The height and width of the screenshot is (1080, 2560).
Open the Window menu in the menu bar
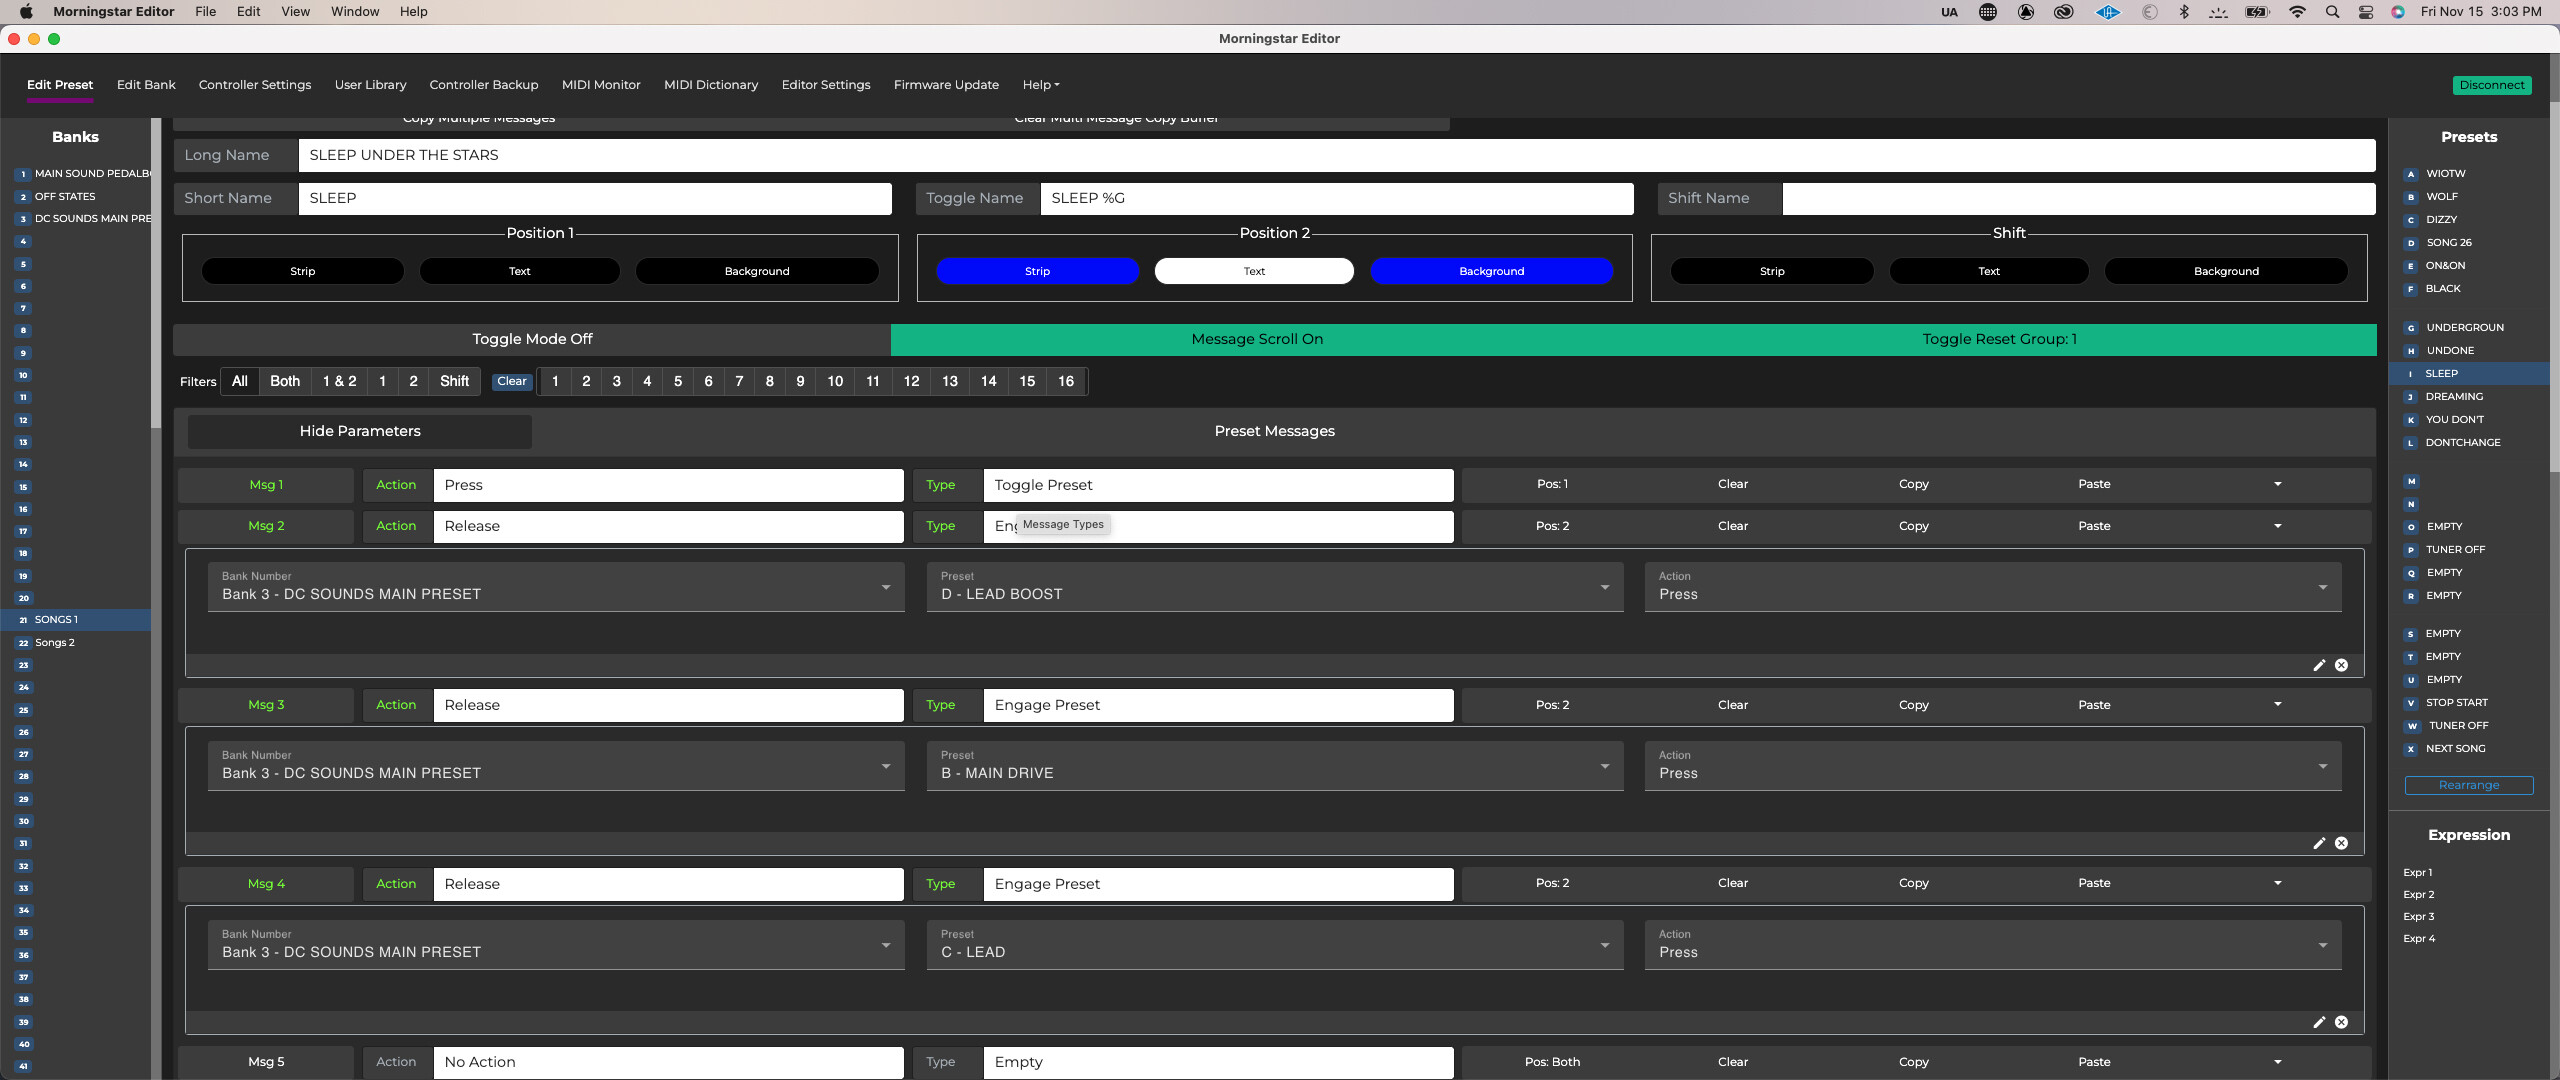[x=355, y=12]
